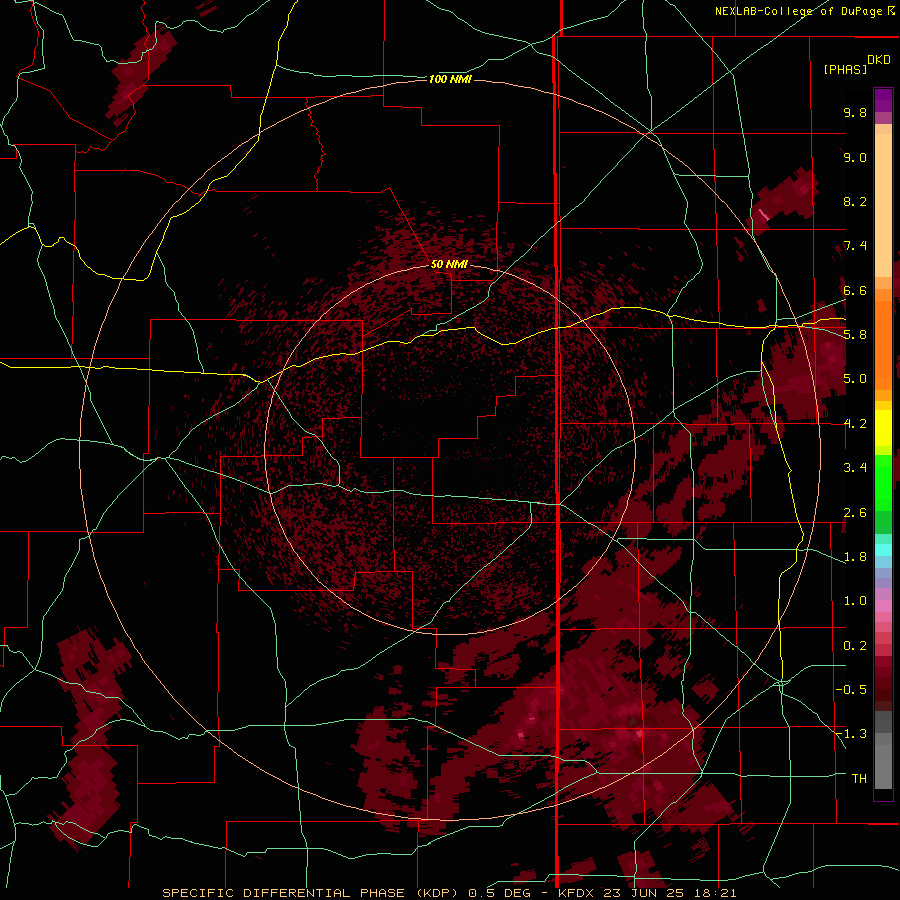Viewport: 900px width, 900px height.
Task: Select the -0.5 value on color scale
Action: 851,690
